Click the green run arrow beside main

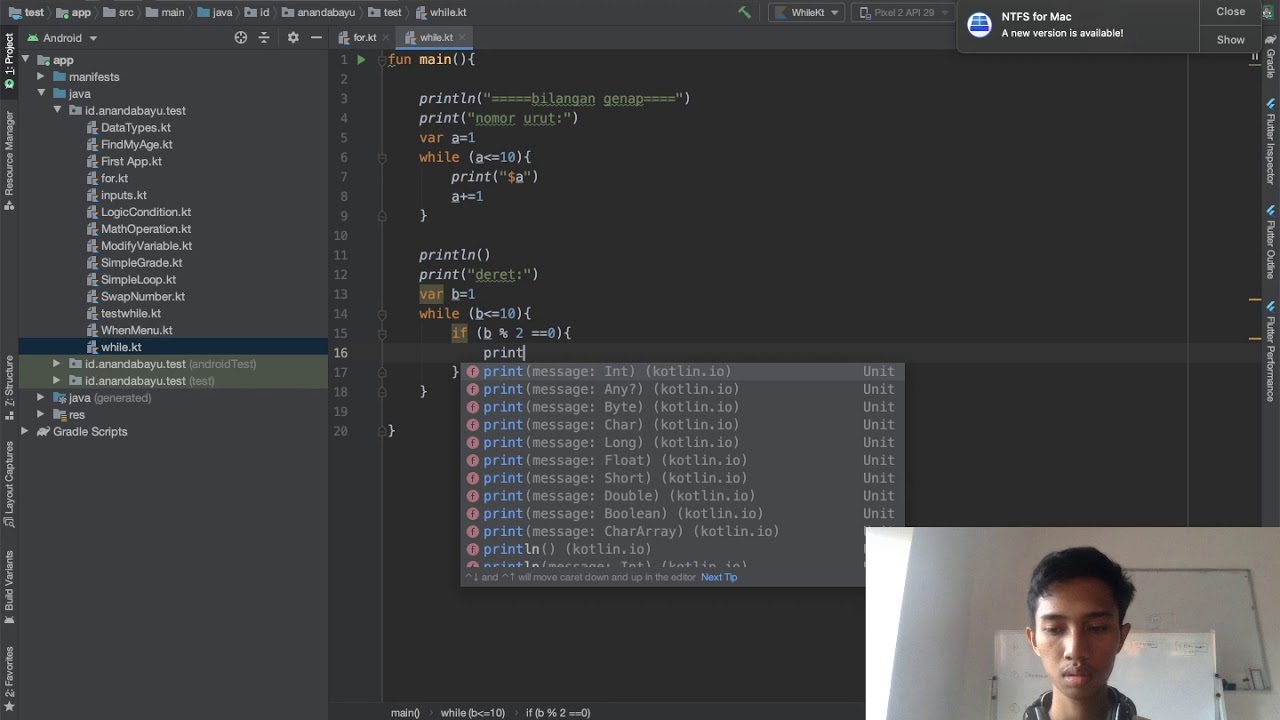tap(361, 60)
